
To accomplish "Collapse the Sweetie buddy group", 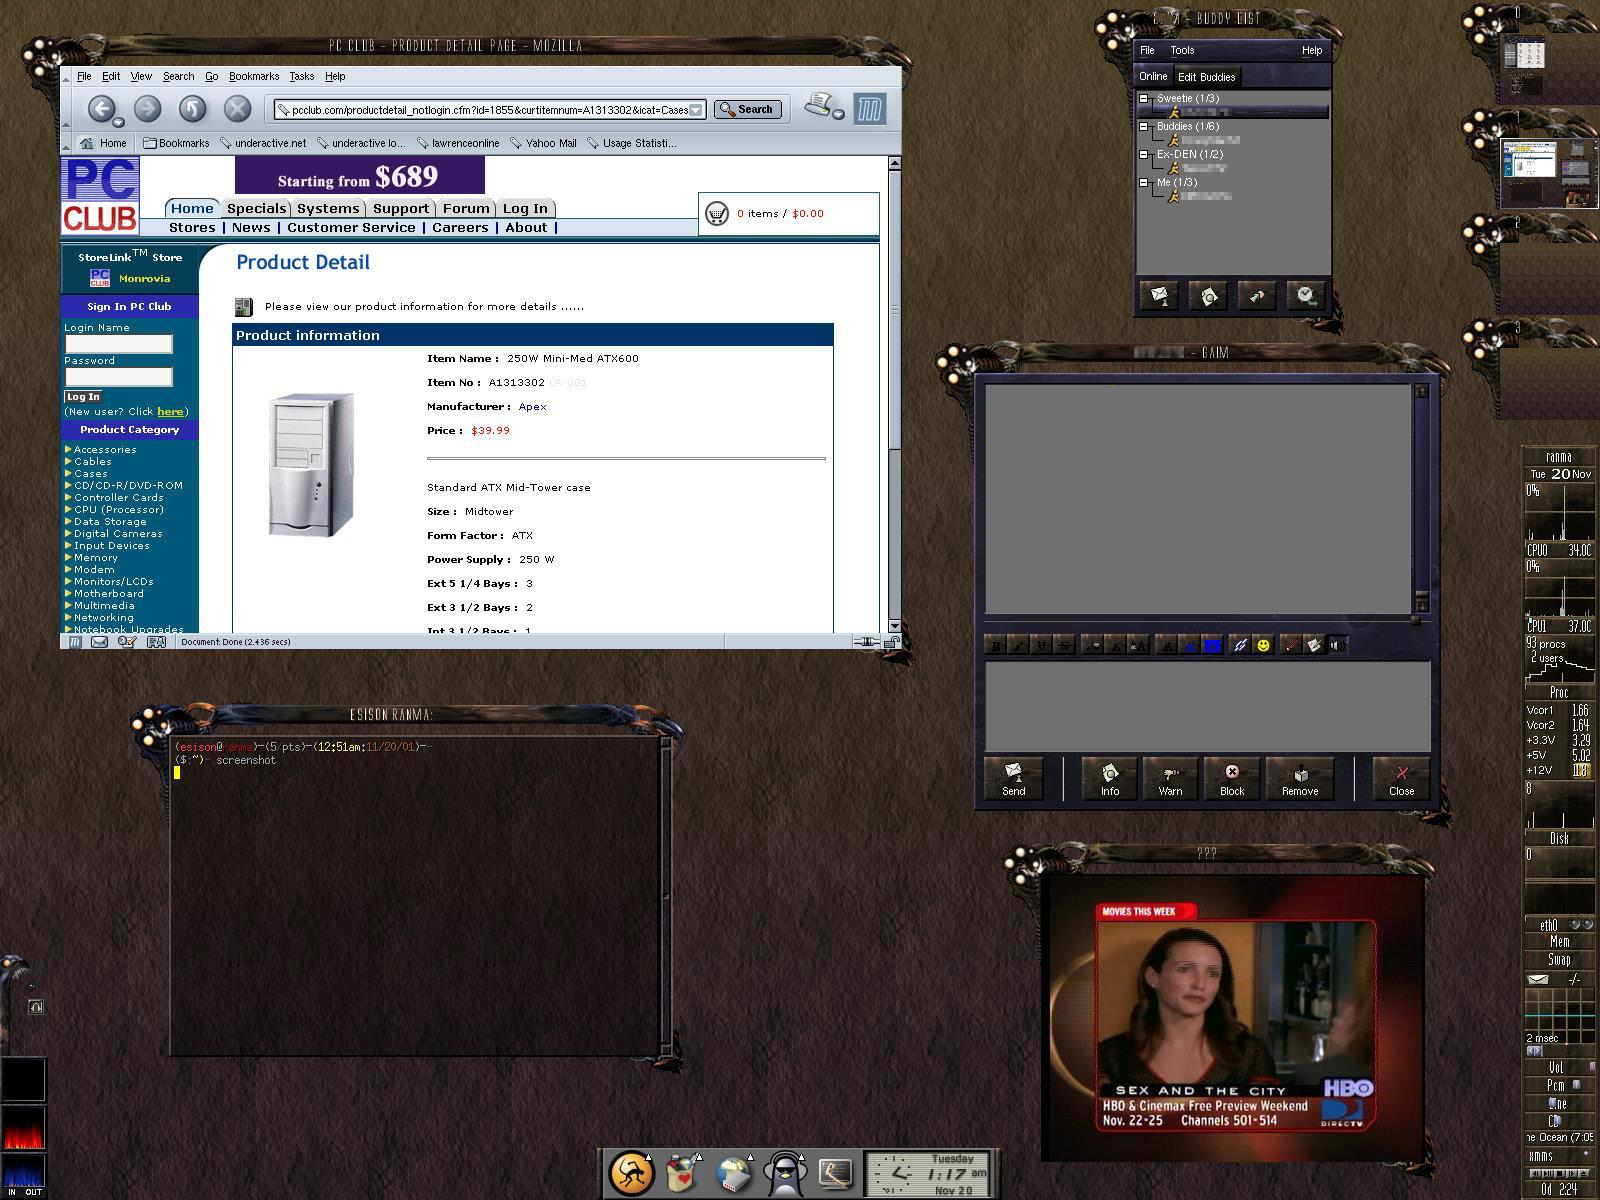I will [1145, 99].
